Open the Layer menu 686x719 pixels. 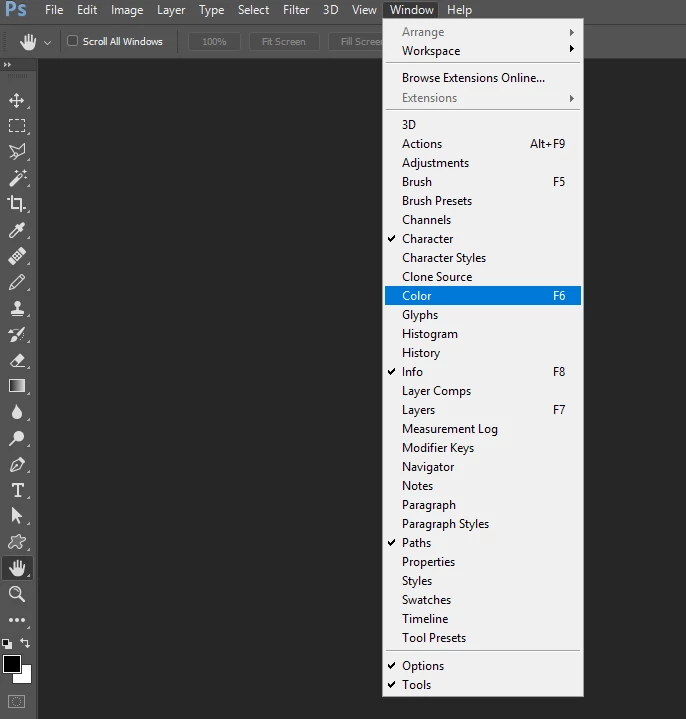(171, 10)
